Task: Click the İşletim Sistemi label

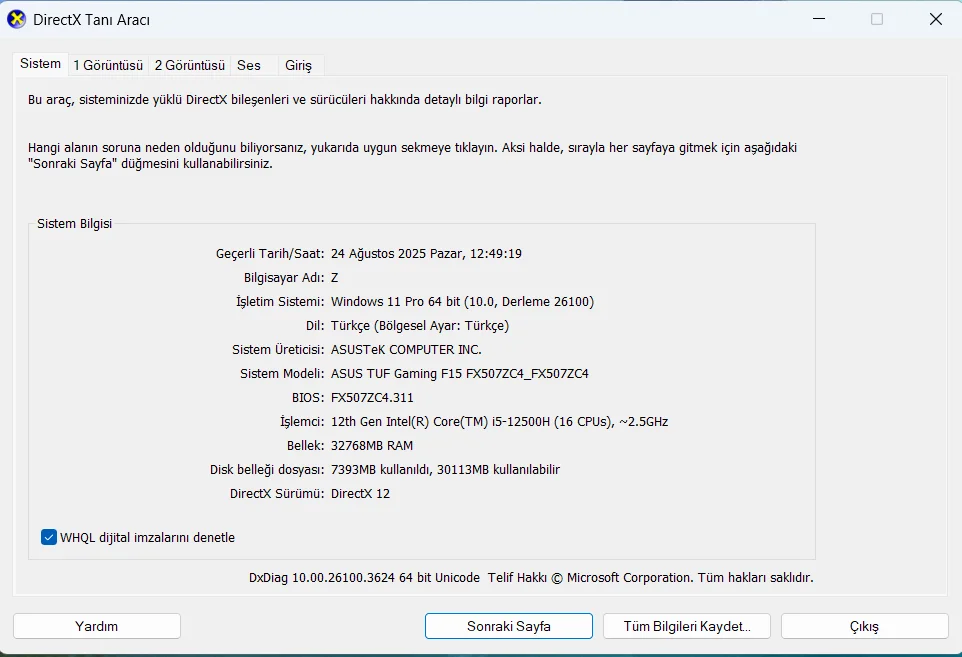Action: point(280,301)
